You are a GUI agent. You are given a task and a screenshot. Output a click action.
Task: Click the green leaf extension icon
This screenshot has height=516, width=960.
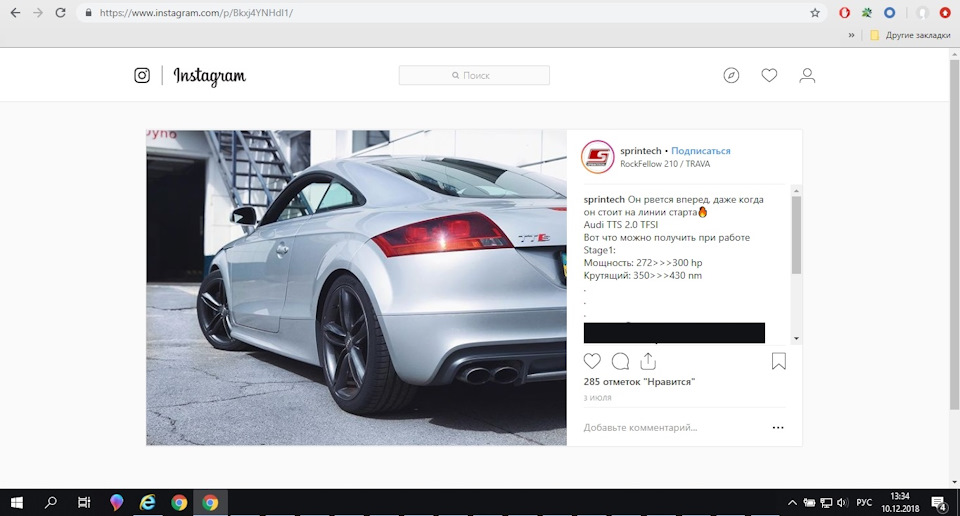[866, 13]
